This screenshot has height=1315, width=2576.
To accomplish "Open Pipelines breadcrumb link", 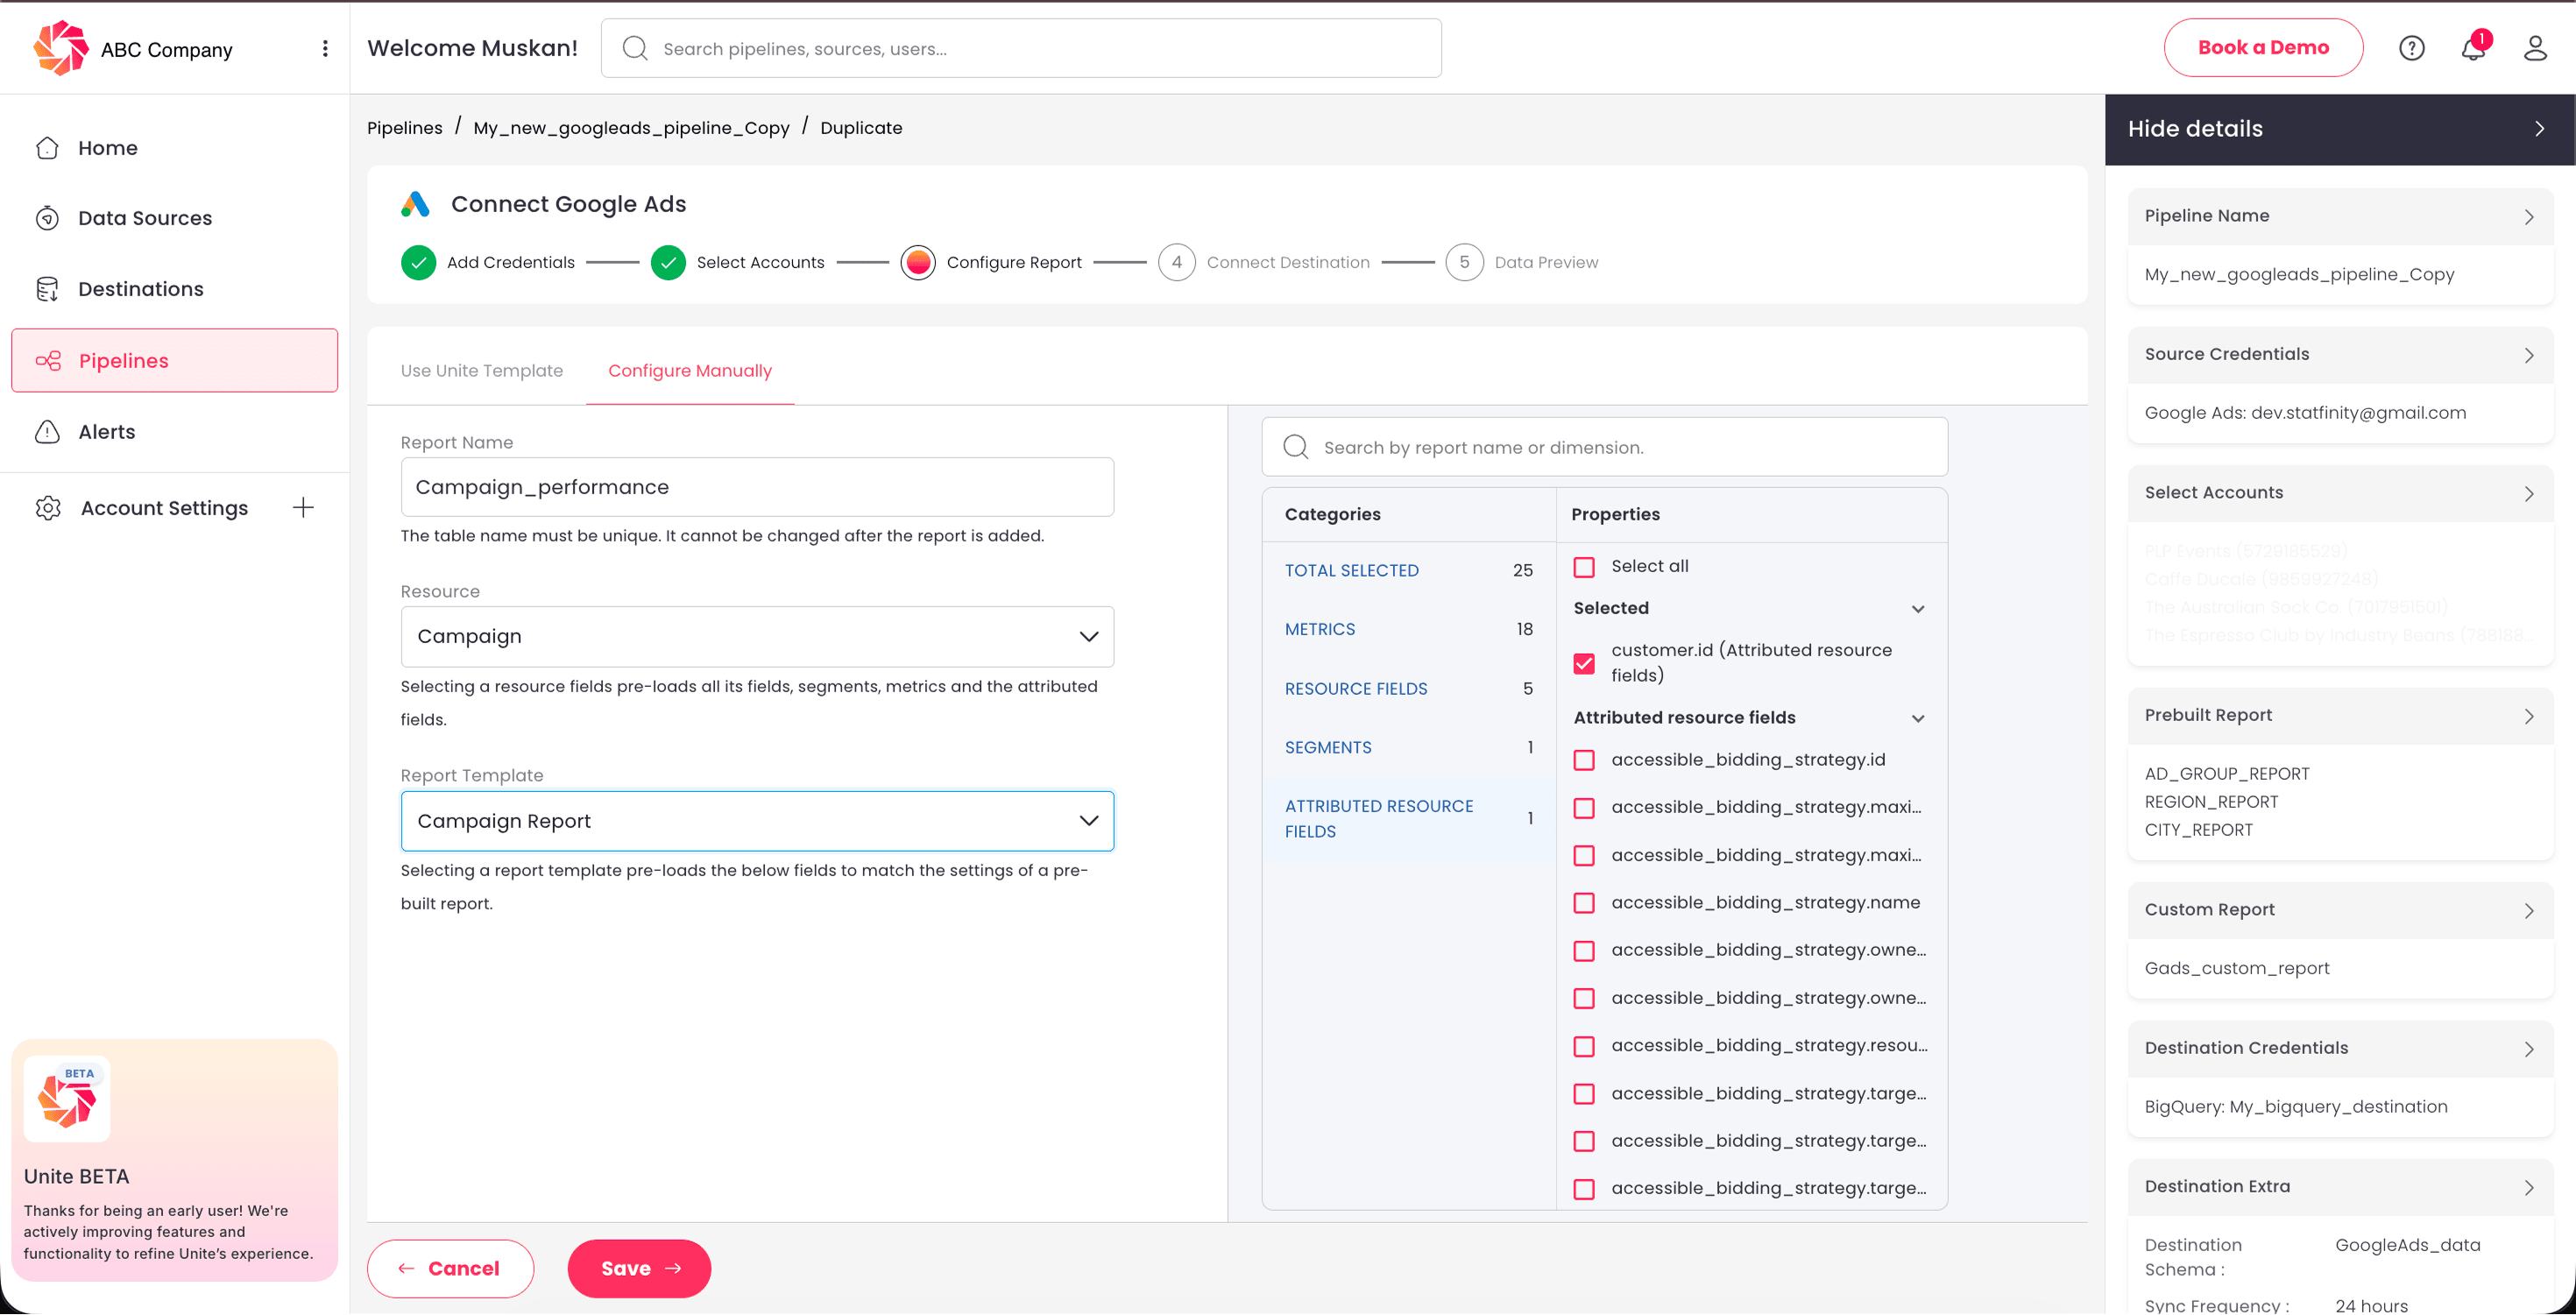I will click(x=404, y=128).
